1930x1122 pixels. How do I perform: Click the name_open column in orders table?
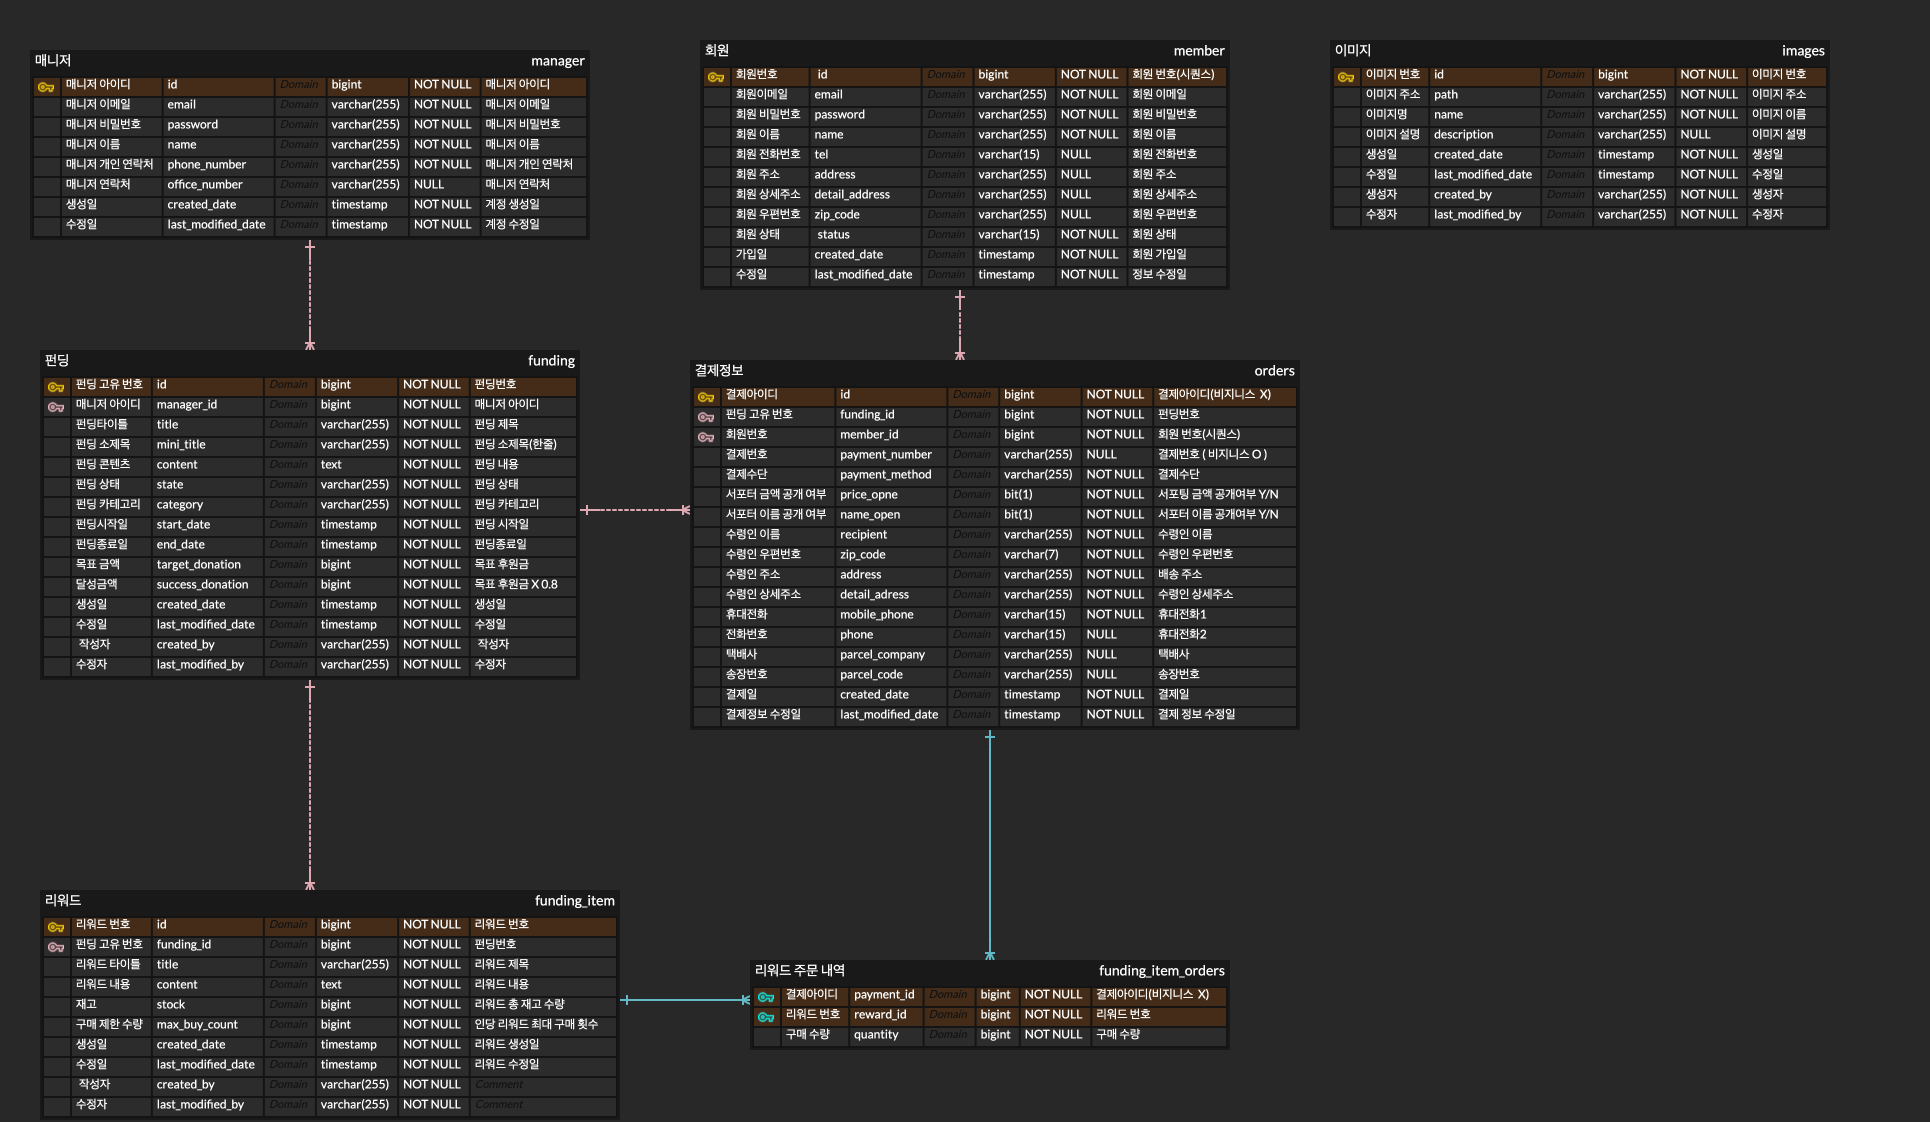870,515
